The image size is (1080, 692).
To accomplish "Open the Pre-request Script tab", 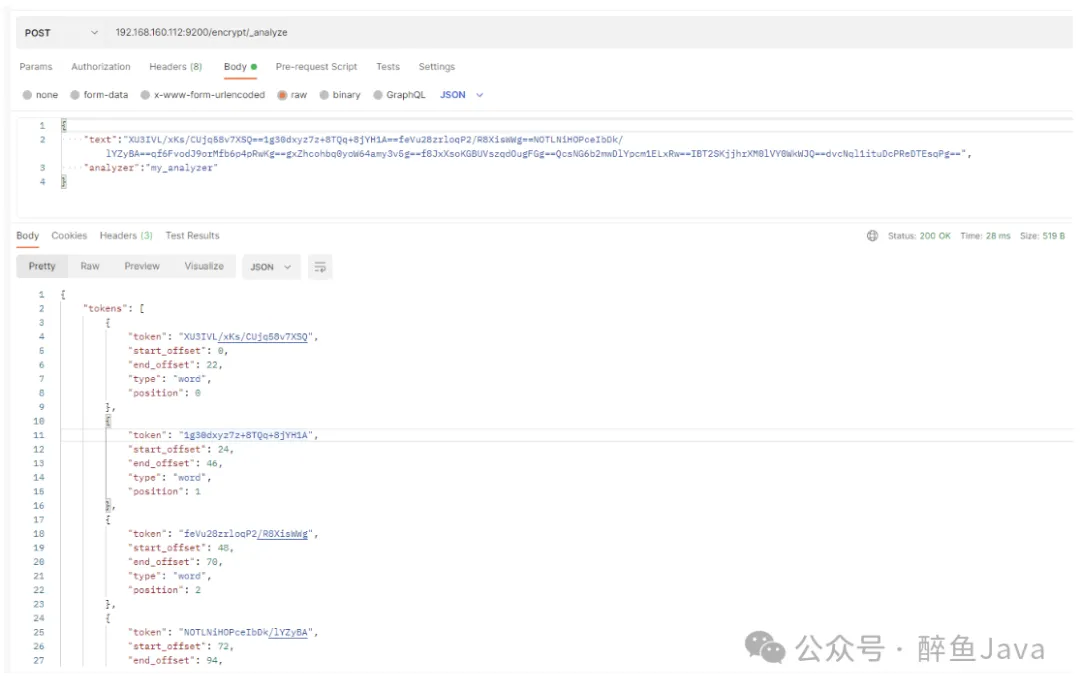I will (x=316, y=67).
